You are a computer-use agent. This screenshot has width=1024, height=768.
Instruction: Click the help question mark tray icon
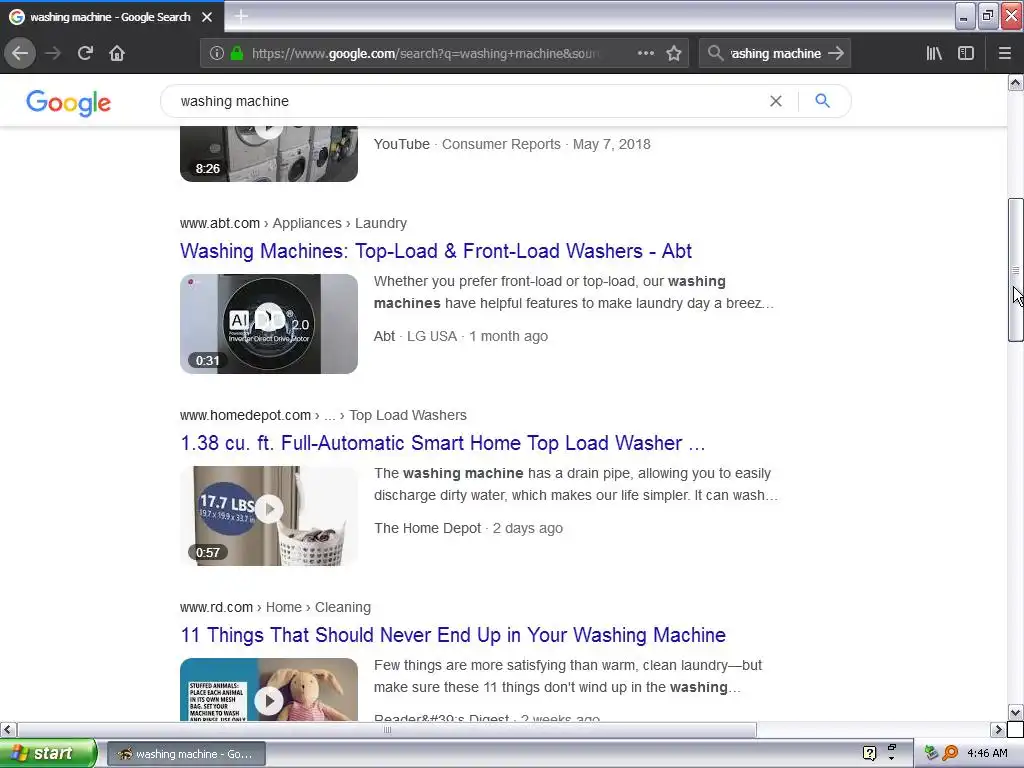coord(869,753)
